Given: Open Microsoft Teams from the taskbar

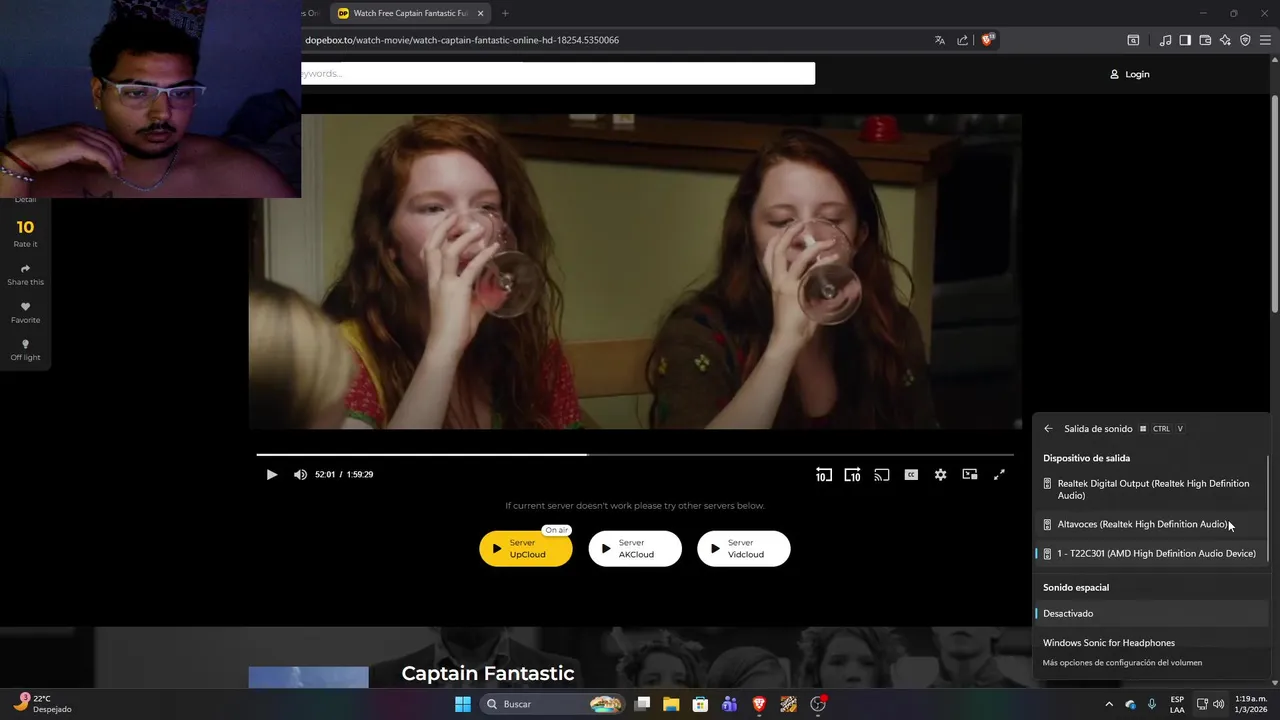Looking at the screenshot, I should [x=729, y=704].
